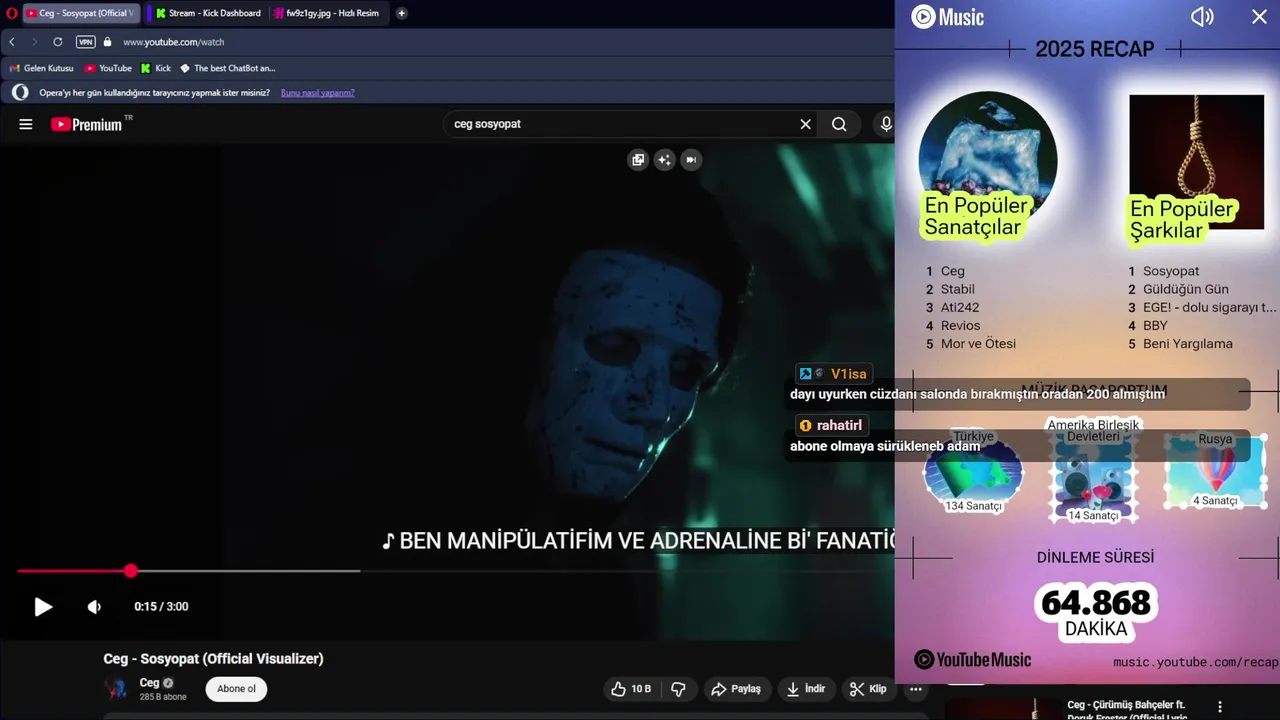1280x720 pixels.
Task: Toggle the Opera VPN badge
Action: click(x=86, y=42)
